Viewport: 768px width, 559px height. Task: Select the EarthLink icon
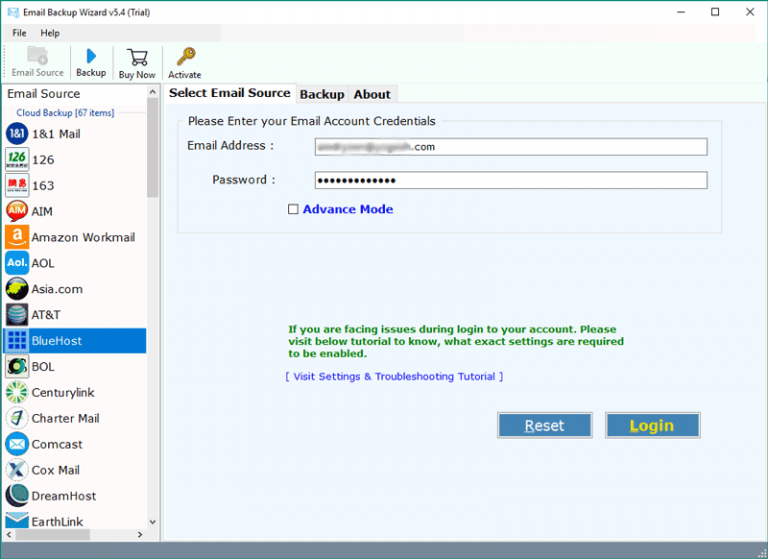pos(17,520)
